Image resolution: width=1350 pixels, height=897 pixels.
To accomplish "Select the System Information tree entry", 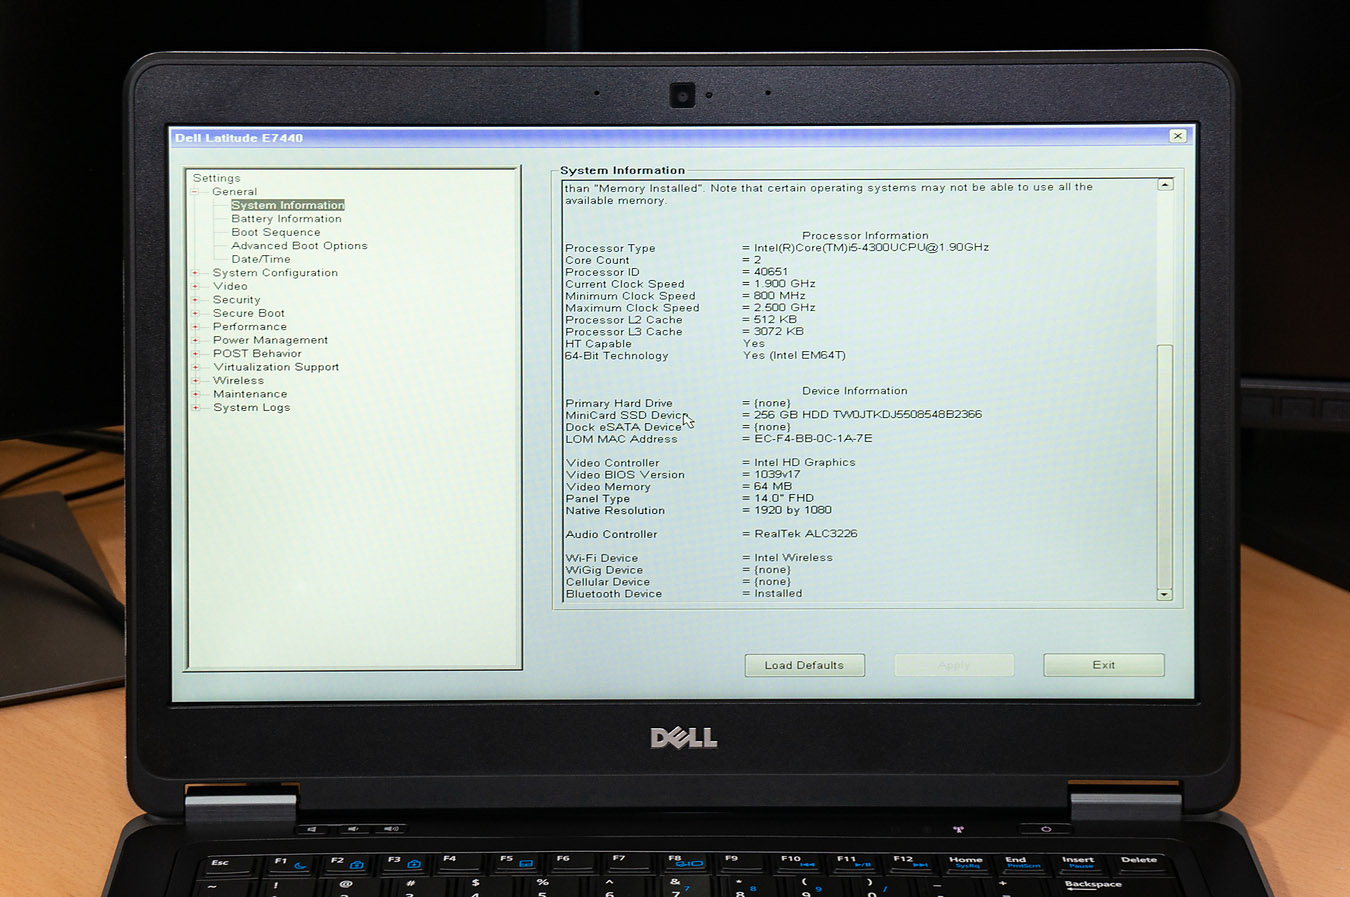I will [x=287, y=205].
